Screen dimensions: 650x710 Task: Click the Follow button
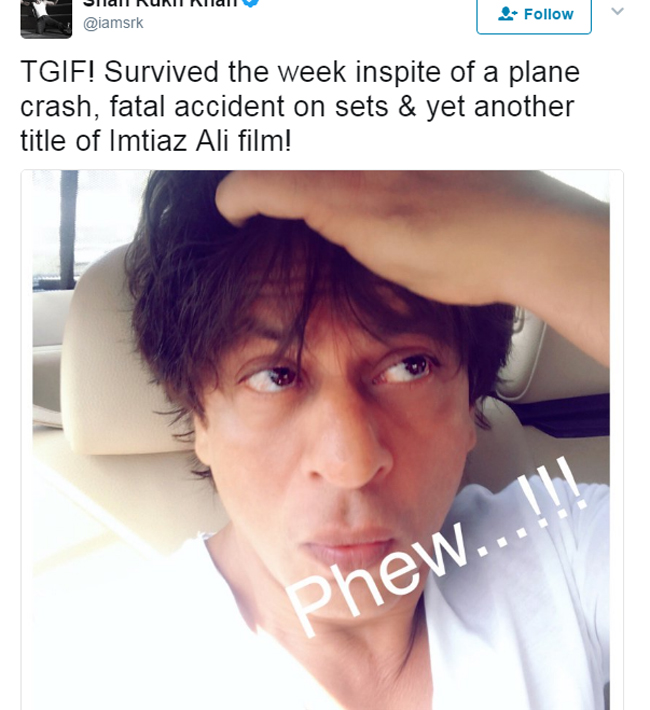pos(534,15)
